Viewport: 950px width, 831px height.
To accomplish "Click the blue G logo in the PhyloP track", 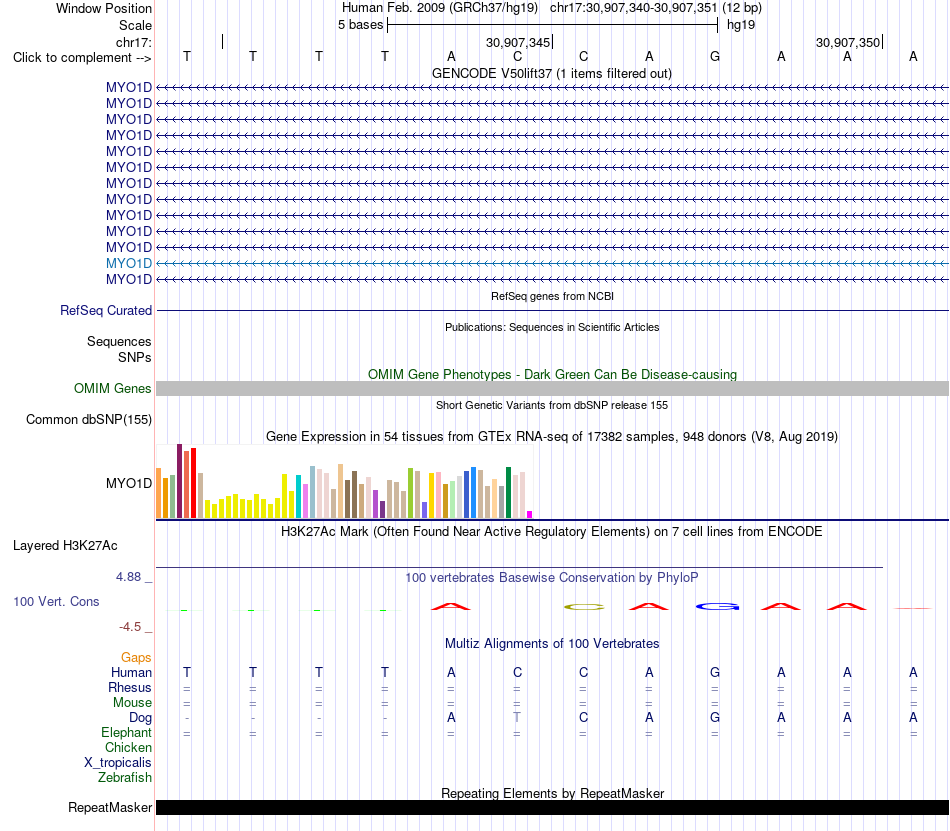I will (x=717, y=606).
